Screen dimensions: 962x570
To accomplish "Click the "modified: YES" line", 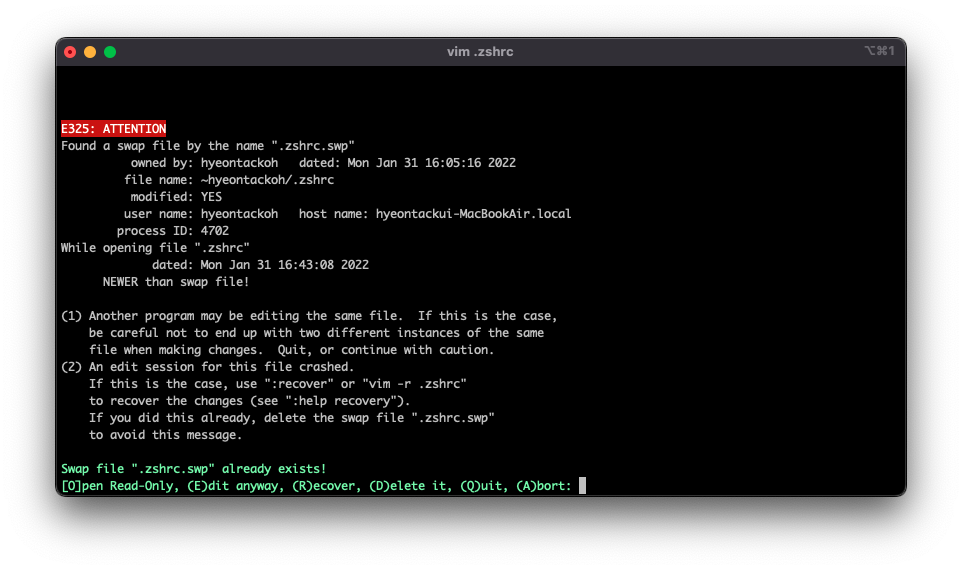I will pyautogui.click(x=176, y=197).
